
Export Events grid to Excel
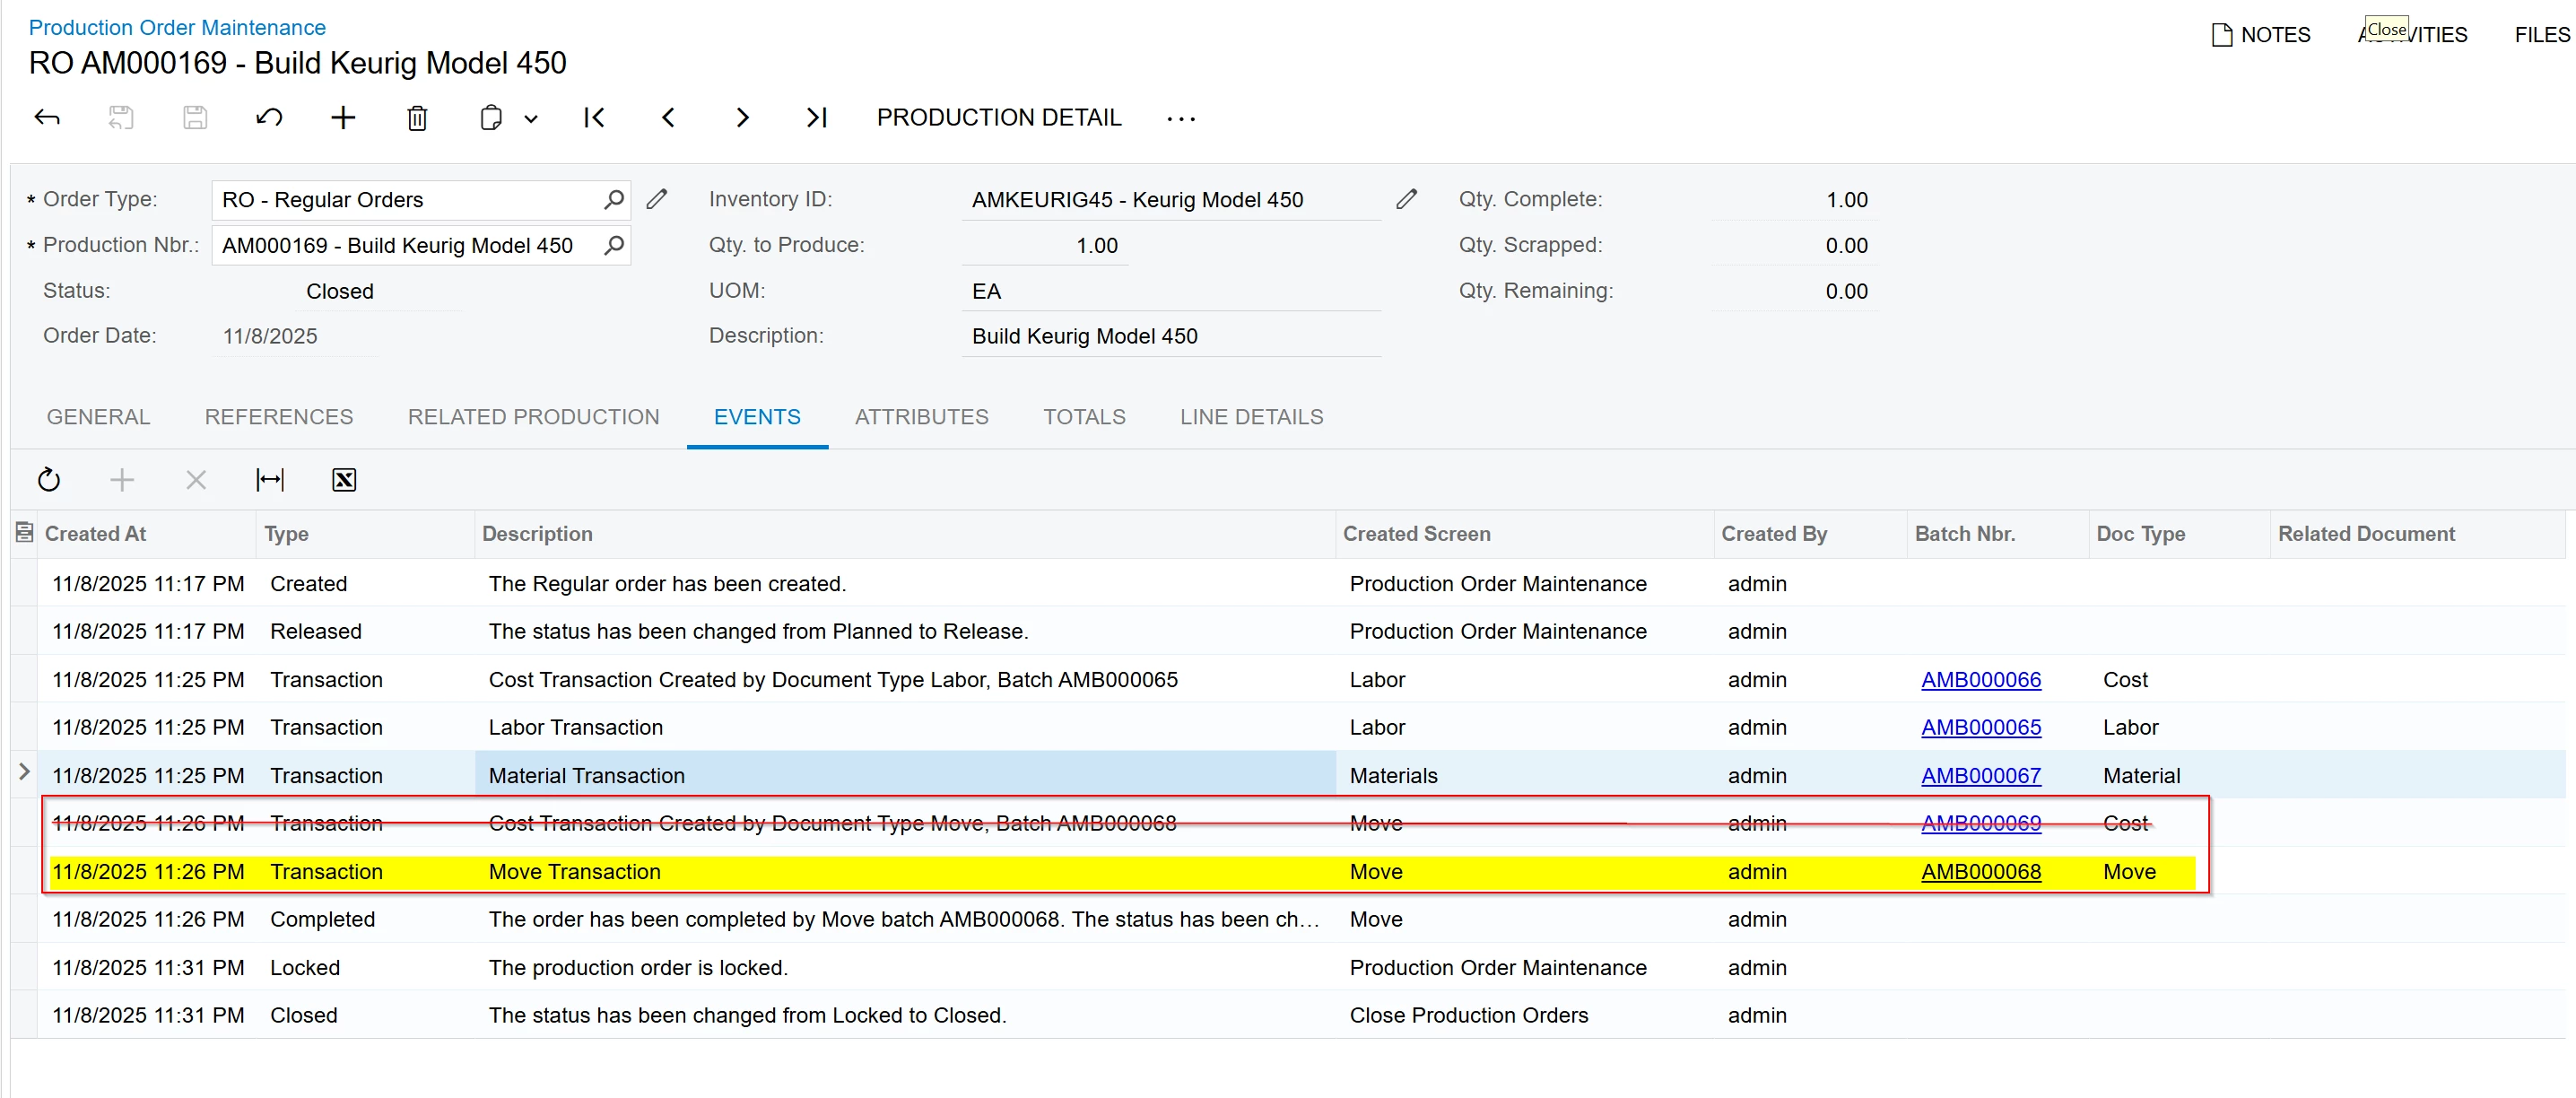click(x=344, y=480)
